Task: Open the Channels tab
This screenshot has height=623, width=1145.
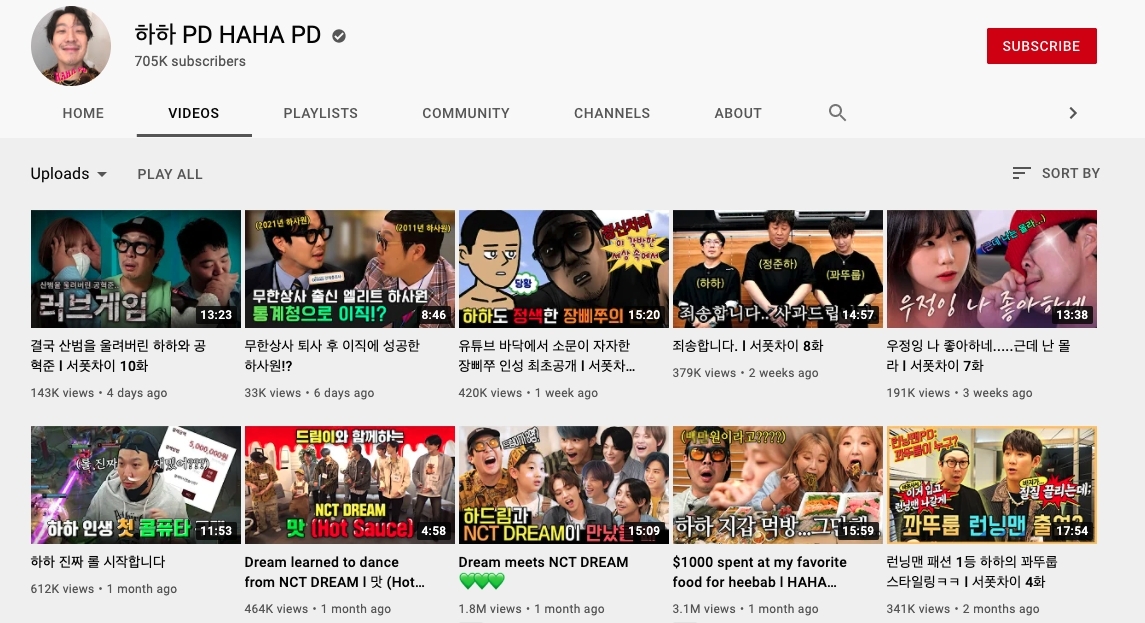Action: (x=612, y=113)
